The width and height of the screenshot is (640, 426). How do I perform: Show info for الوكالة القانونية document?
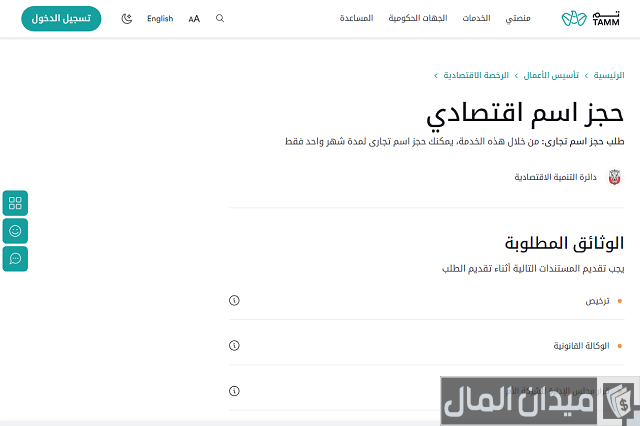coord(234,346)
